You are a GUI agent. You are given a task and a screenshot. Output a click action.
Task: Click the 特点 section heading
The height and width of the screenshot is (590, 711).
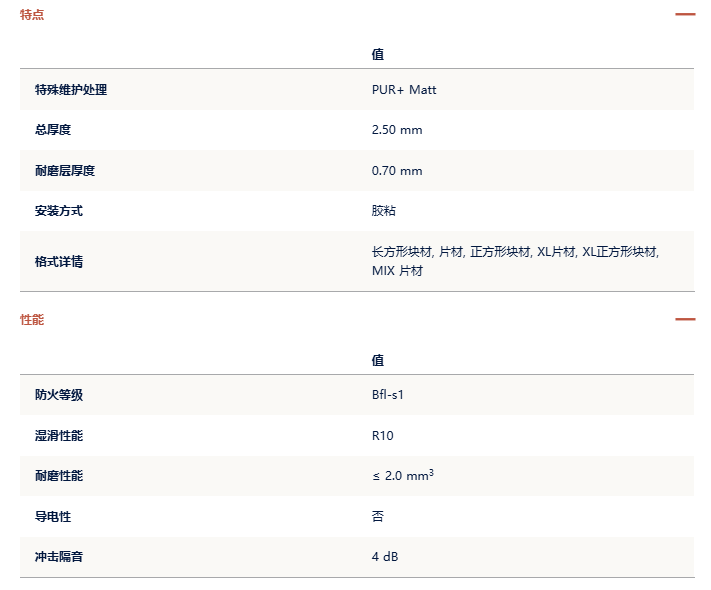pyautogui.click(x=32, y=15)
